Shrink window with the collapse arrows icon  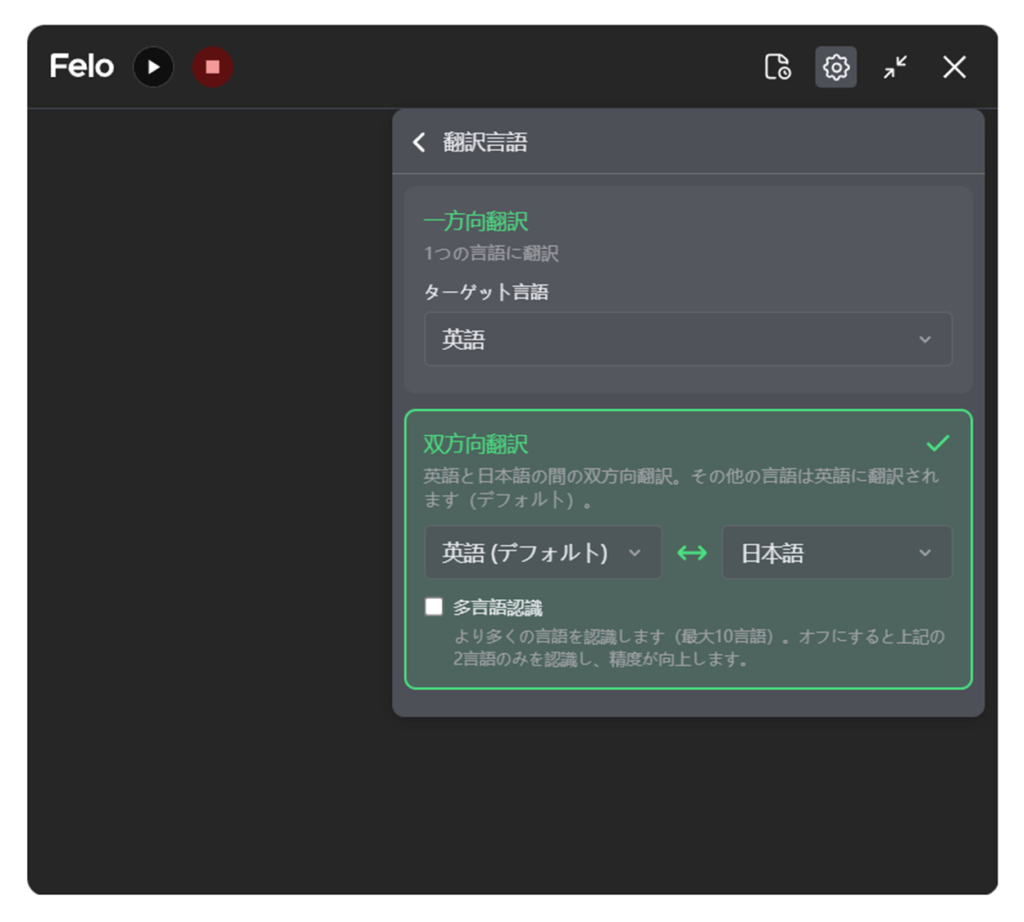895,67
